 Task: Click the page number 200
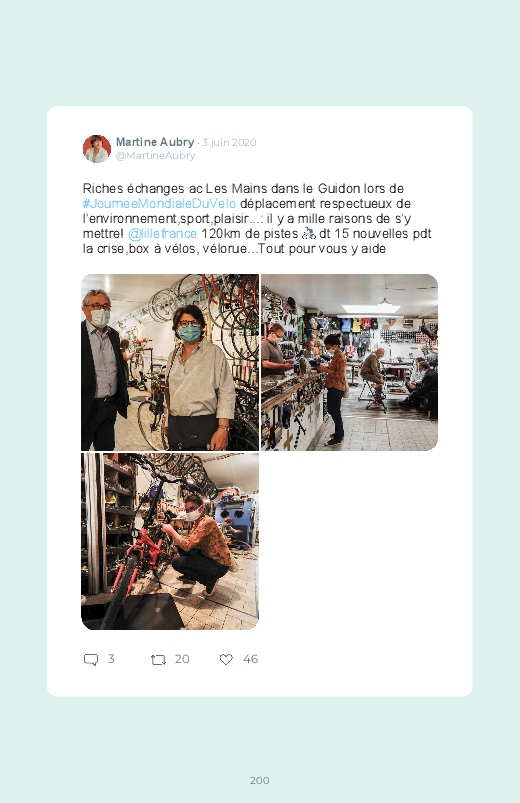point(260,780)
